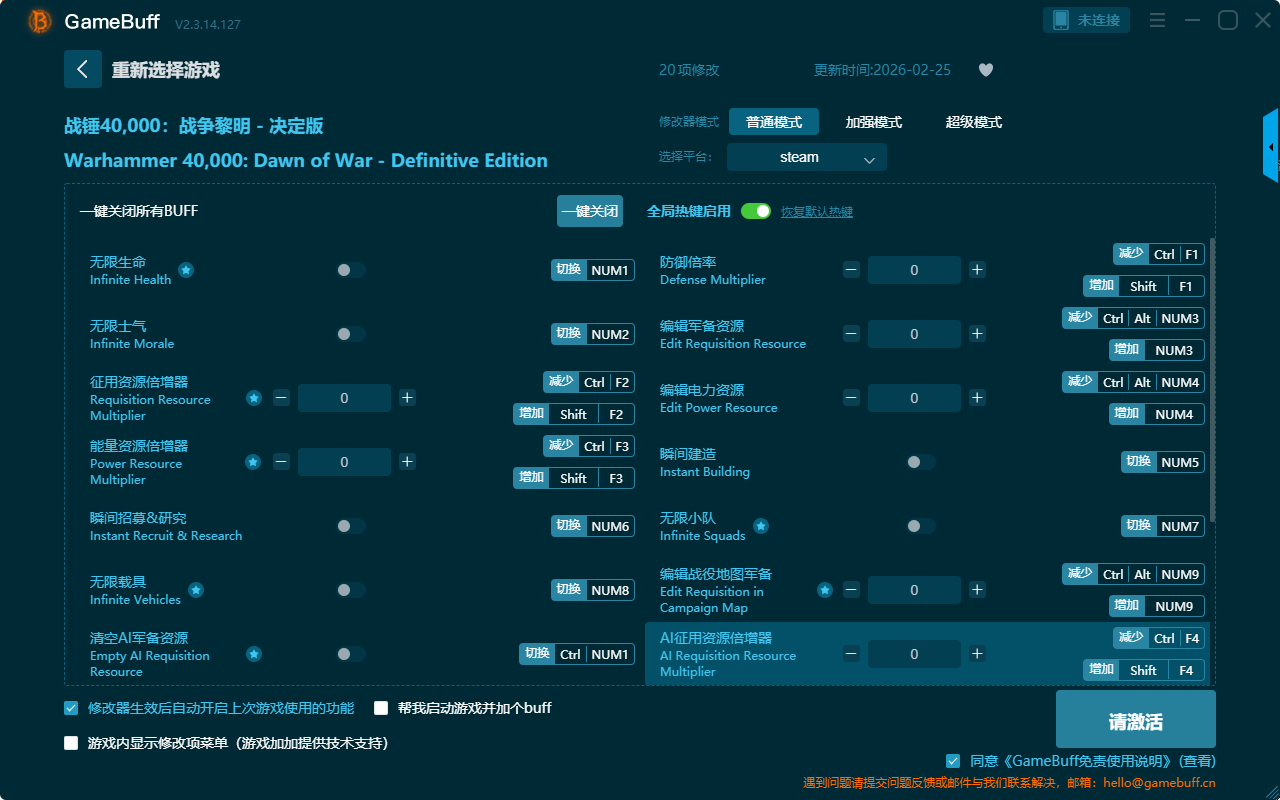1280x800 pixels.
Task: Toggle the Infinite Morale switch
Action: 350,334
